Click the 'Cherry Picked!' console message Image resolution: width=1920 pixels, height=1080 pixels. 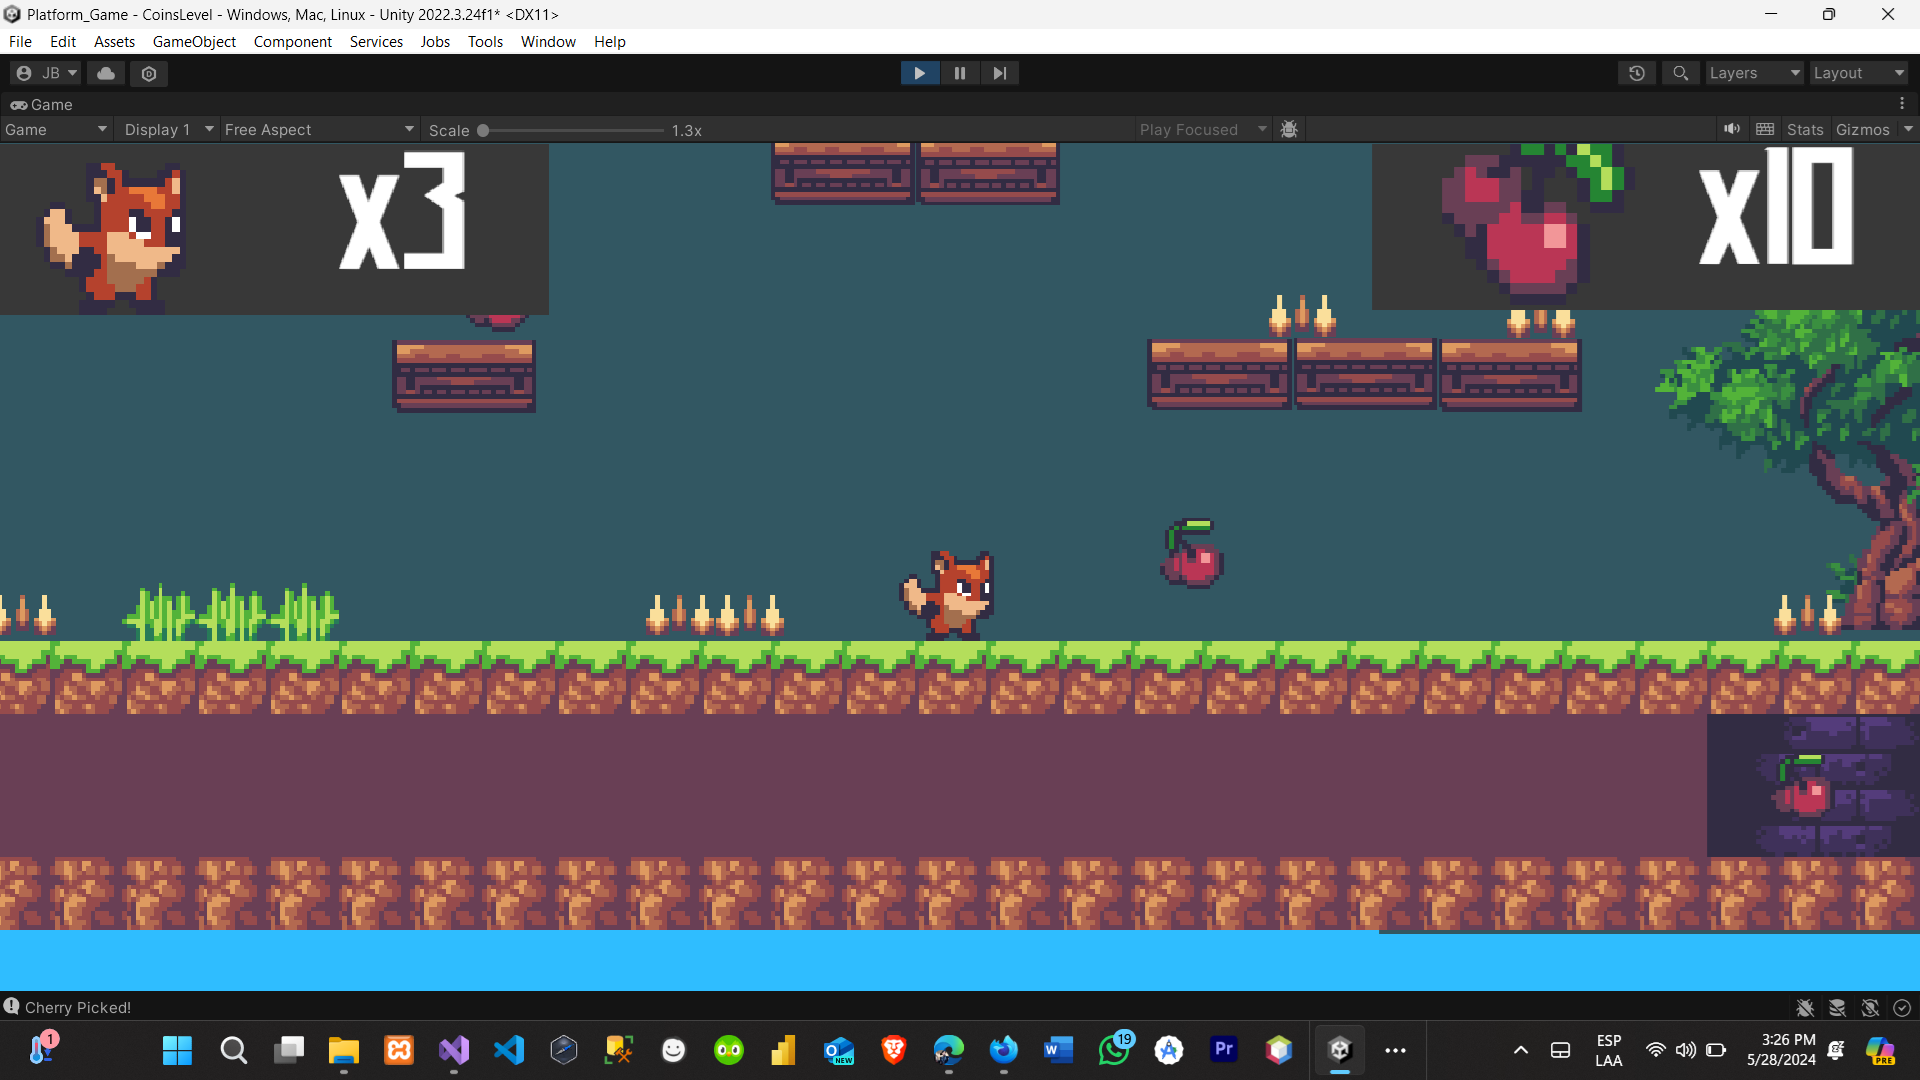pos(77,1007)
